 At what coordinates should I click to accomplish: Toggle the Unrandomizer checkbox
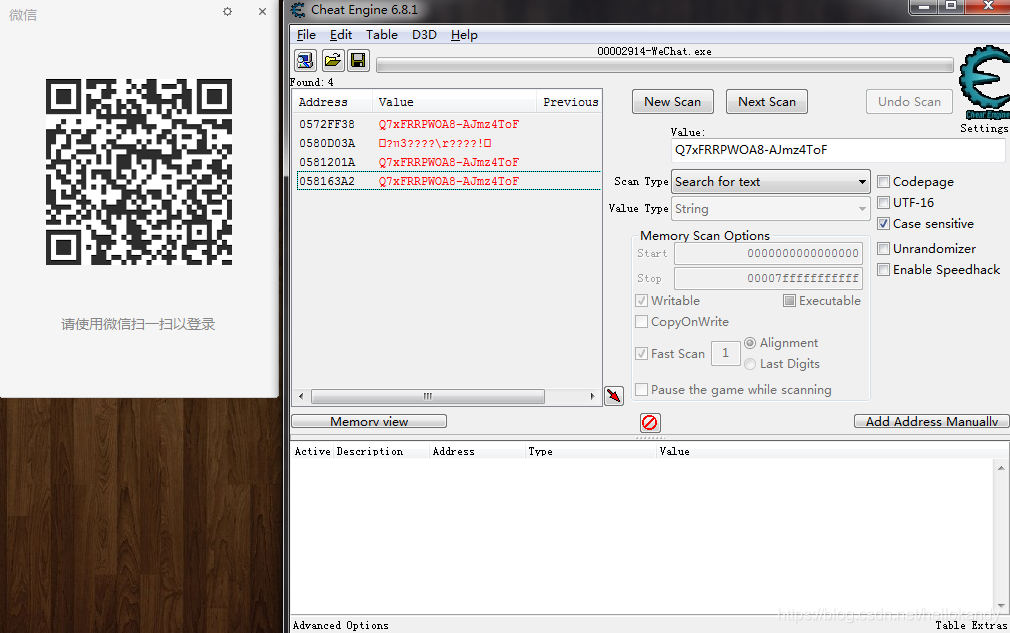tap(884, 249)
